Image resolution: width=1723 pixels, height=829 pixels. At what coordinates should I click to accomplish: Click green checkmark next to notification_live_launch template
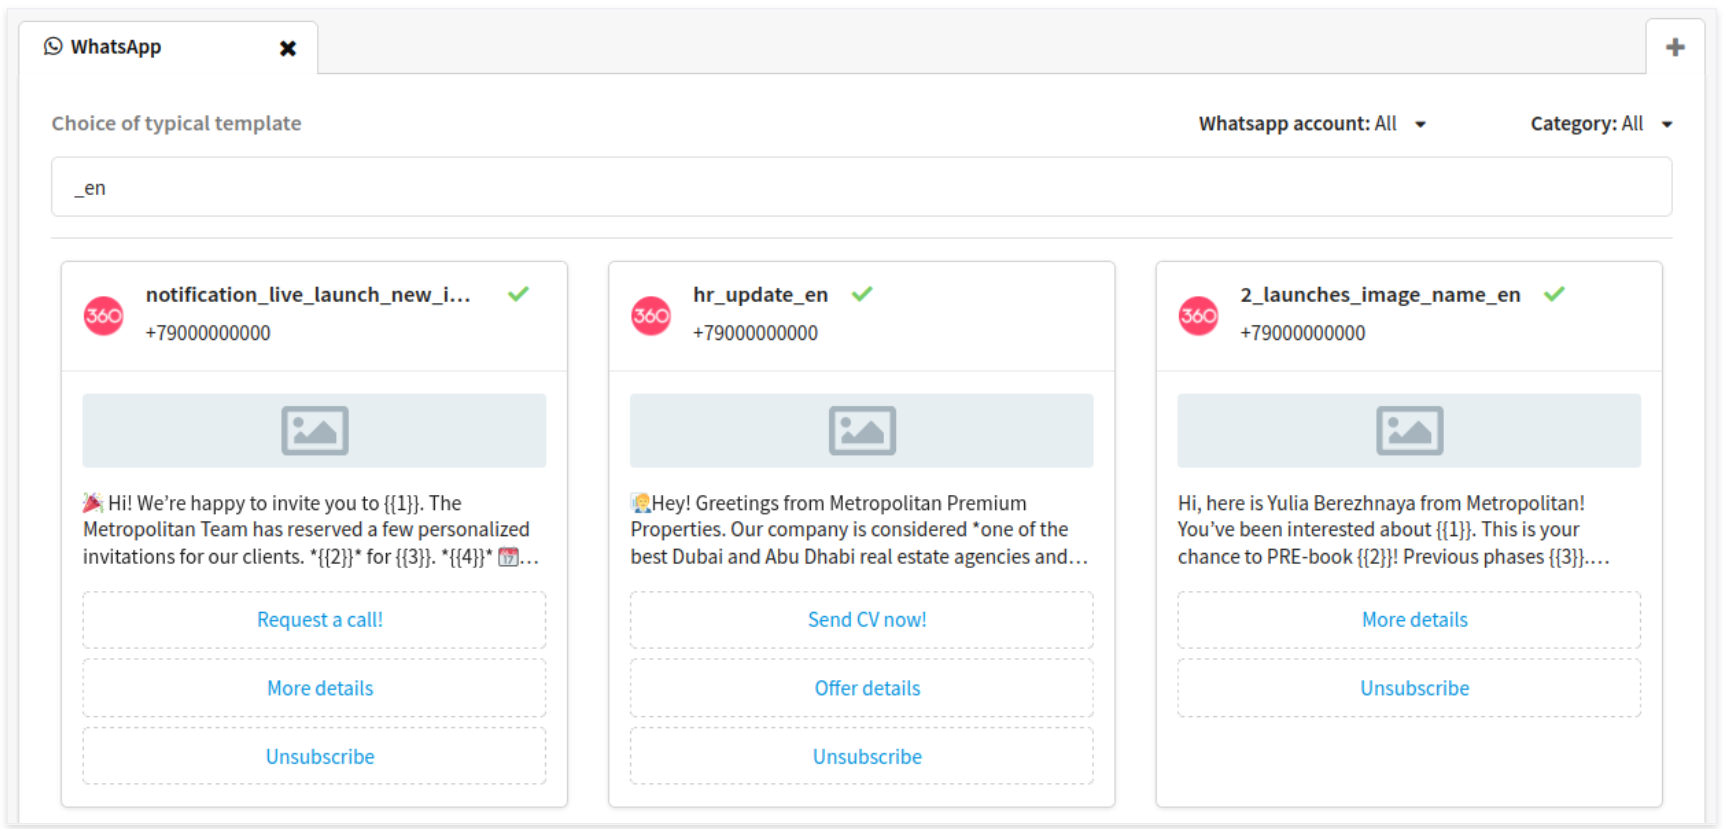(518, 294)
